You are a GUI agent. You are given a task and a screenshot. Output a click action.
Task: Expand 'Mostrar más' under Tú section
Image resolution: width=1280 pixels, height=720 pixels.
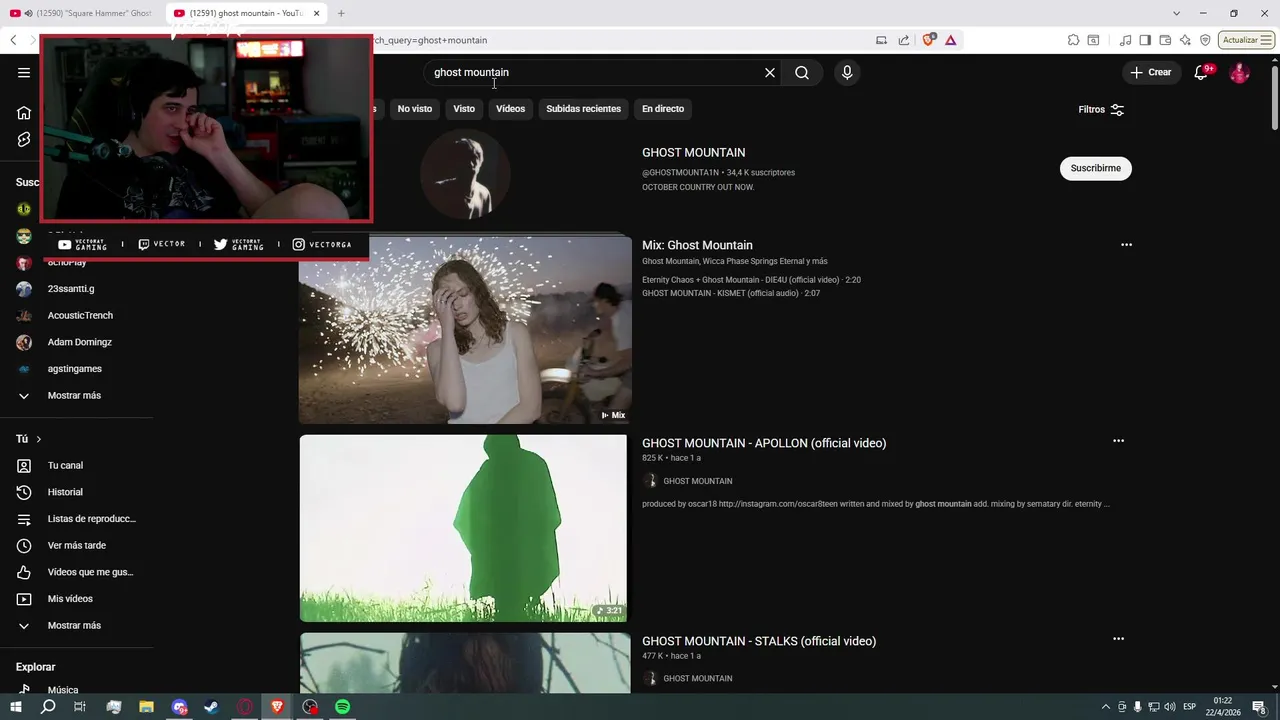pyautogui.click(x=75, y=625)
